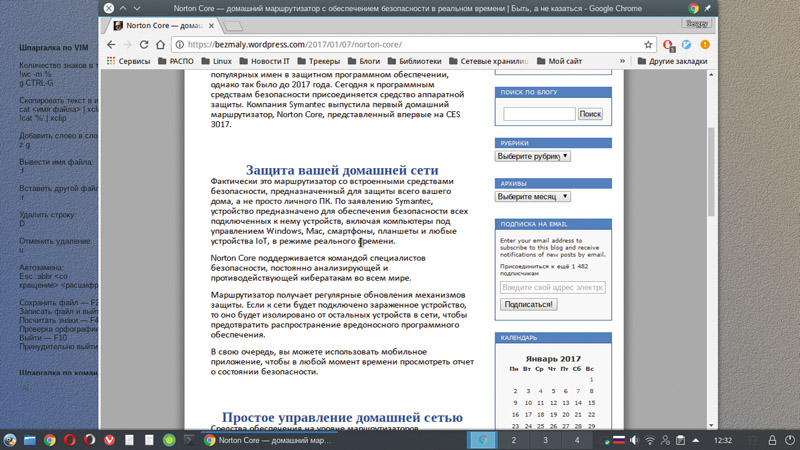The image size is (800, 450).
Task: Pin window with the title bar pin icon
Action: pos(707,8)
